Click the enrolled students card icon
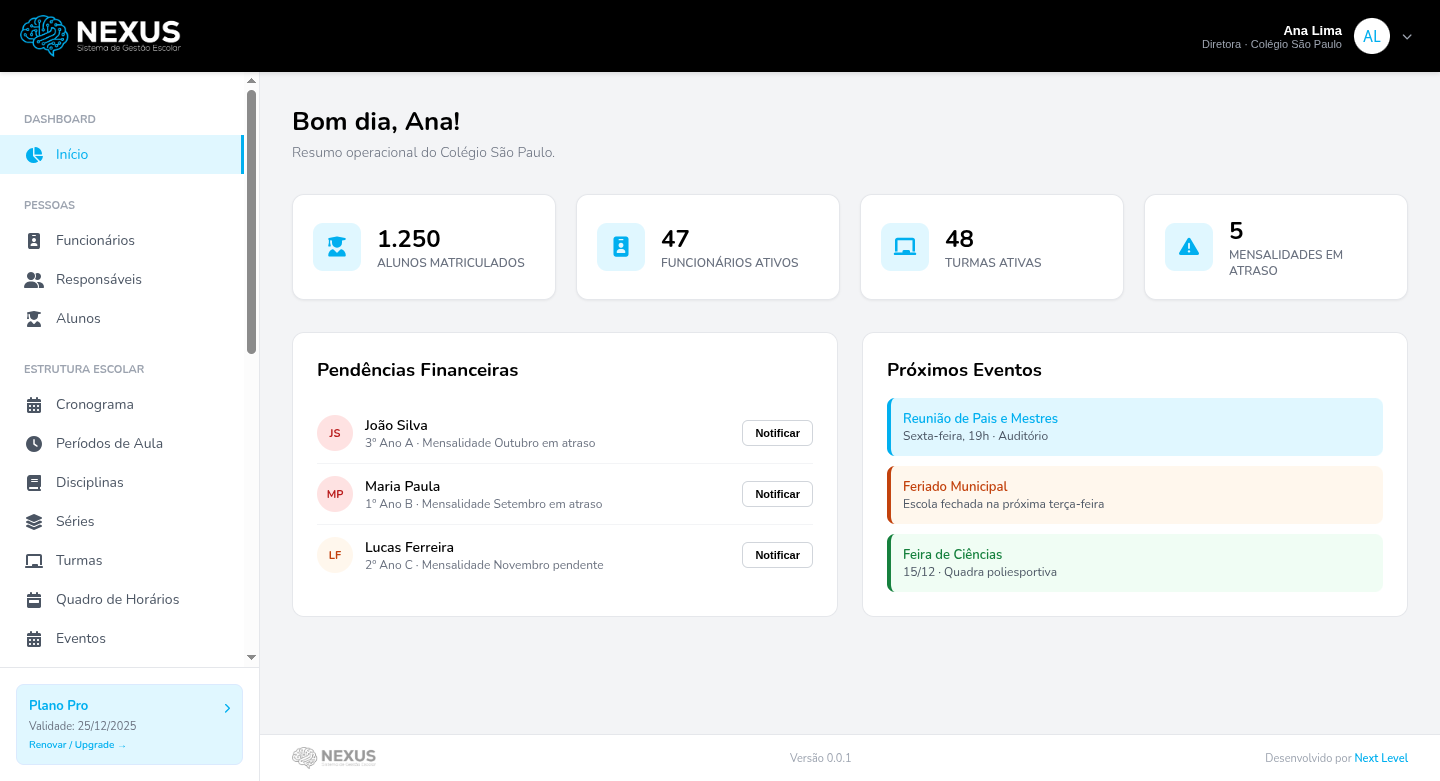 click(x=337, y=247)
